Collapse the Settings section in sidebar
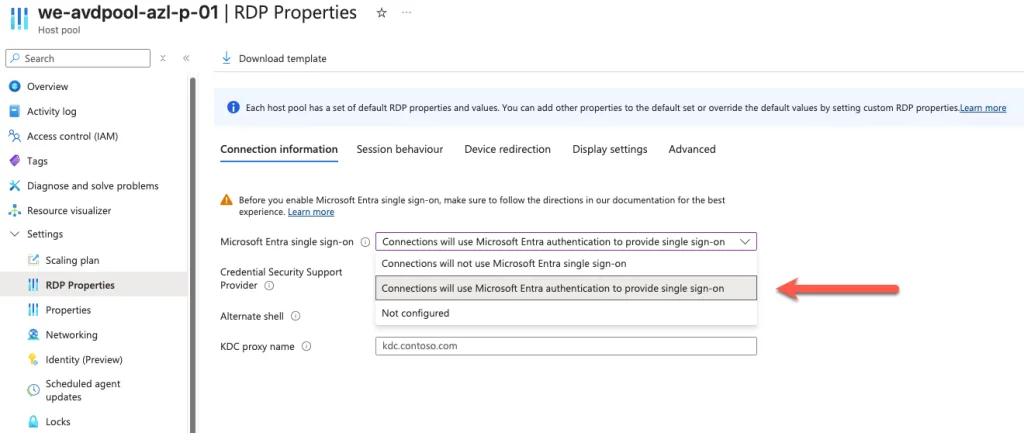The width and height of the screenshot is (1024, 433). point(14,235)
